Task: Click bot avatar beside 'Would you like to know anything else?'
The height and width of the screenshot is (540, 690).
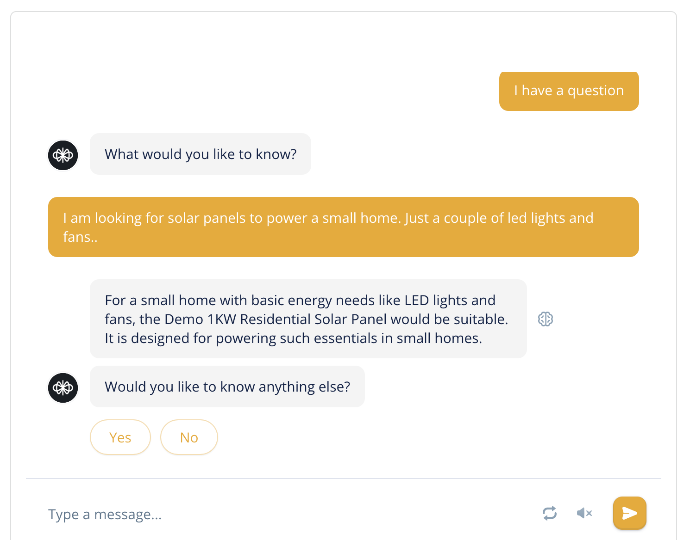Action: (63, 388)
